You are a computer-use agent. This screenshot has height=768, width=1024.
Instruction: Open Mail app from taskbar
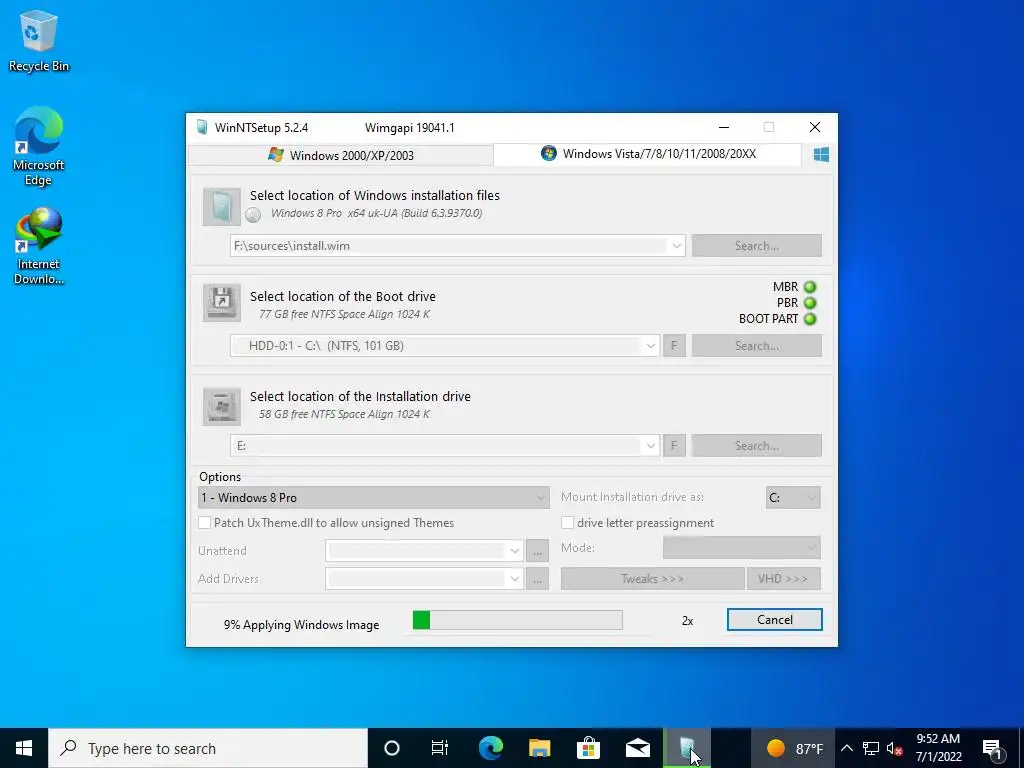pyautogui.click(x=637, y=748)
